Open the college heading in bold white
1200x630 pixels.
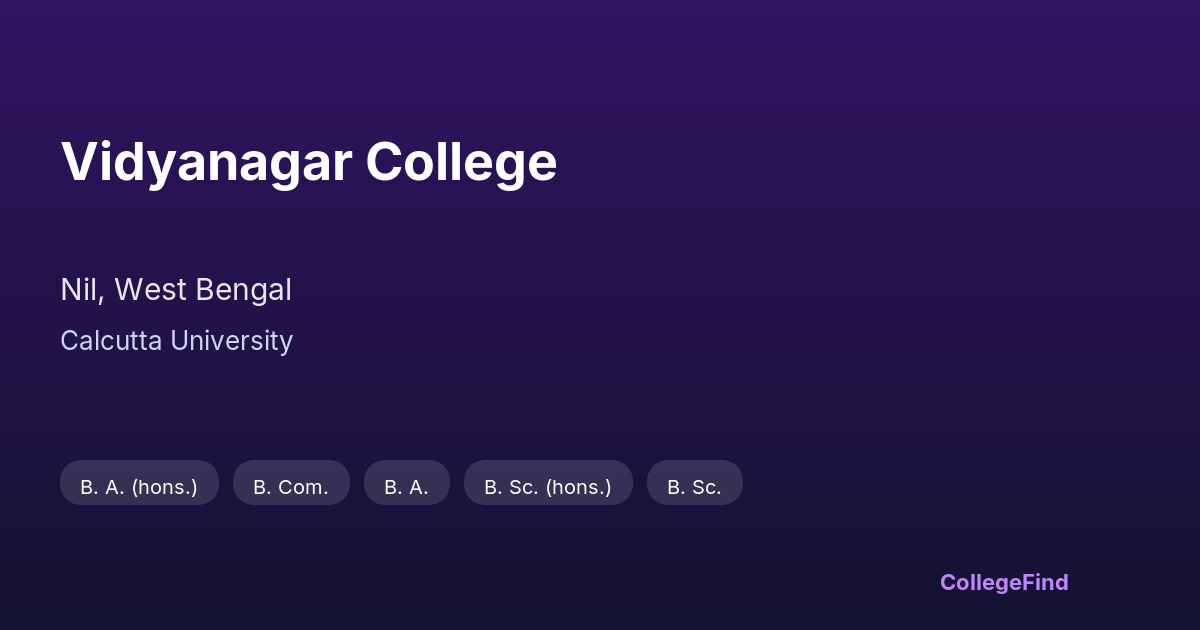click(308, 162)
